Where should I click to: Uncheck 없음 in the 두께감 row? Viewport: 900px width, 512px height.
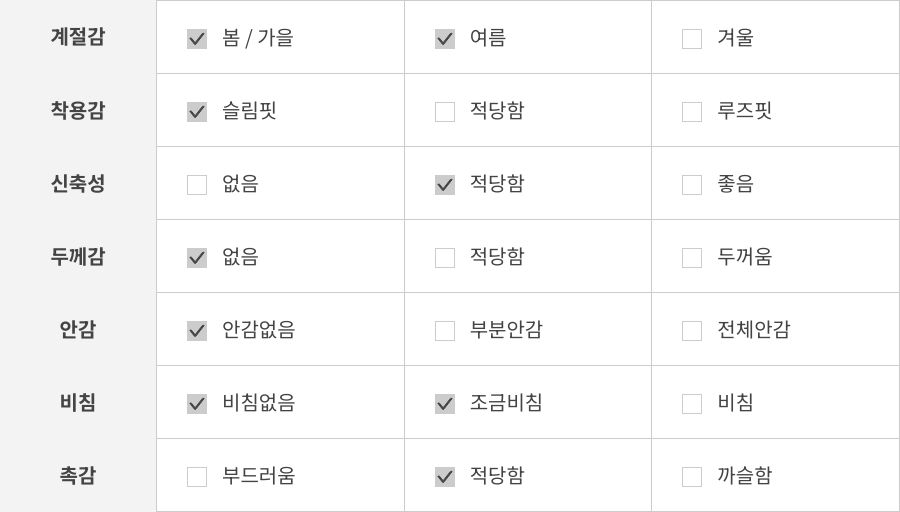197,258
